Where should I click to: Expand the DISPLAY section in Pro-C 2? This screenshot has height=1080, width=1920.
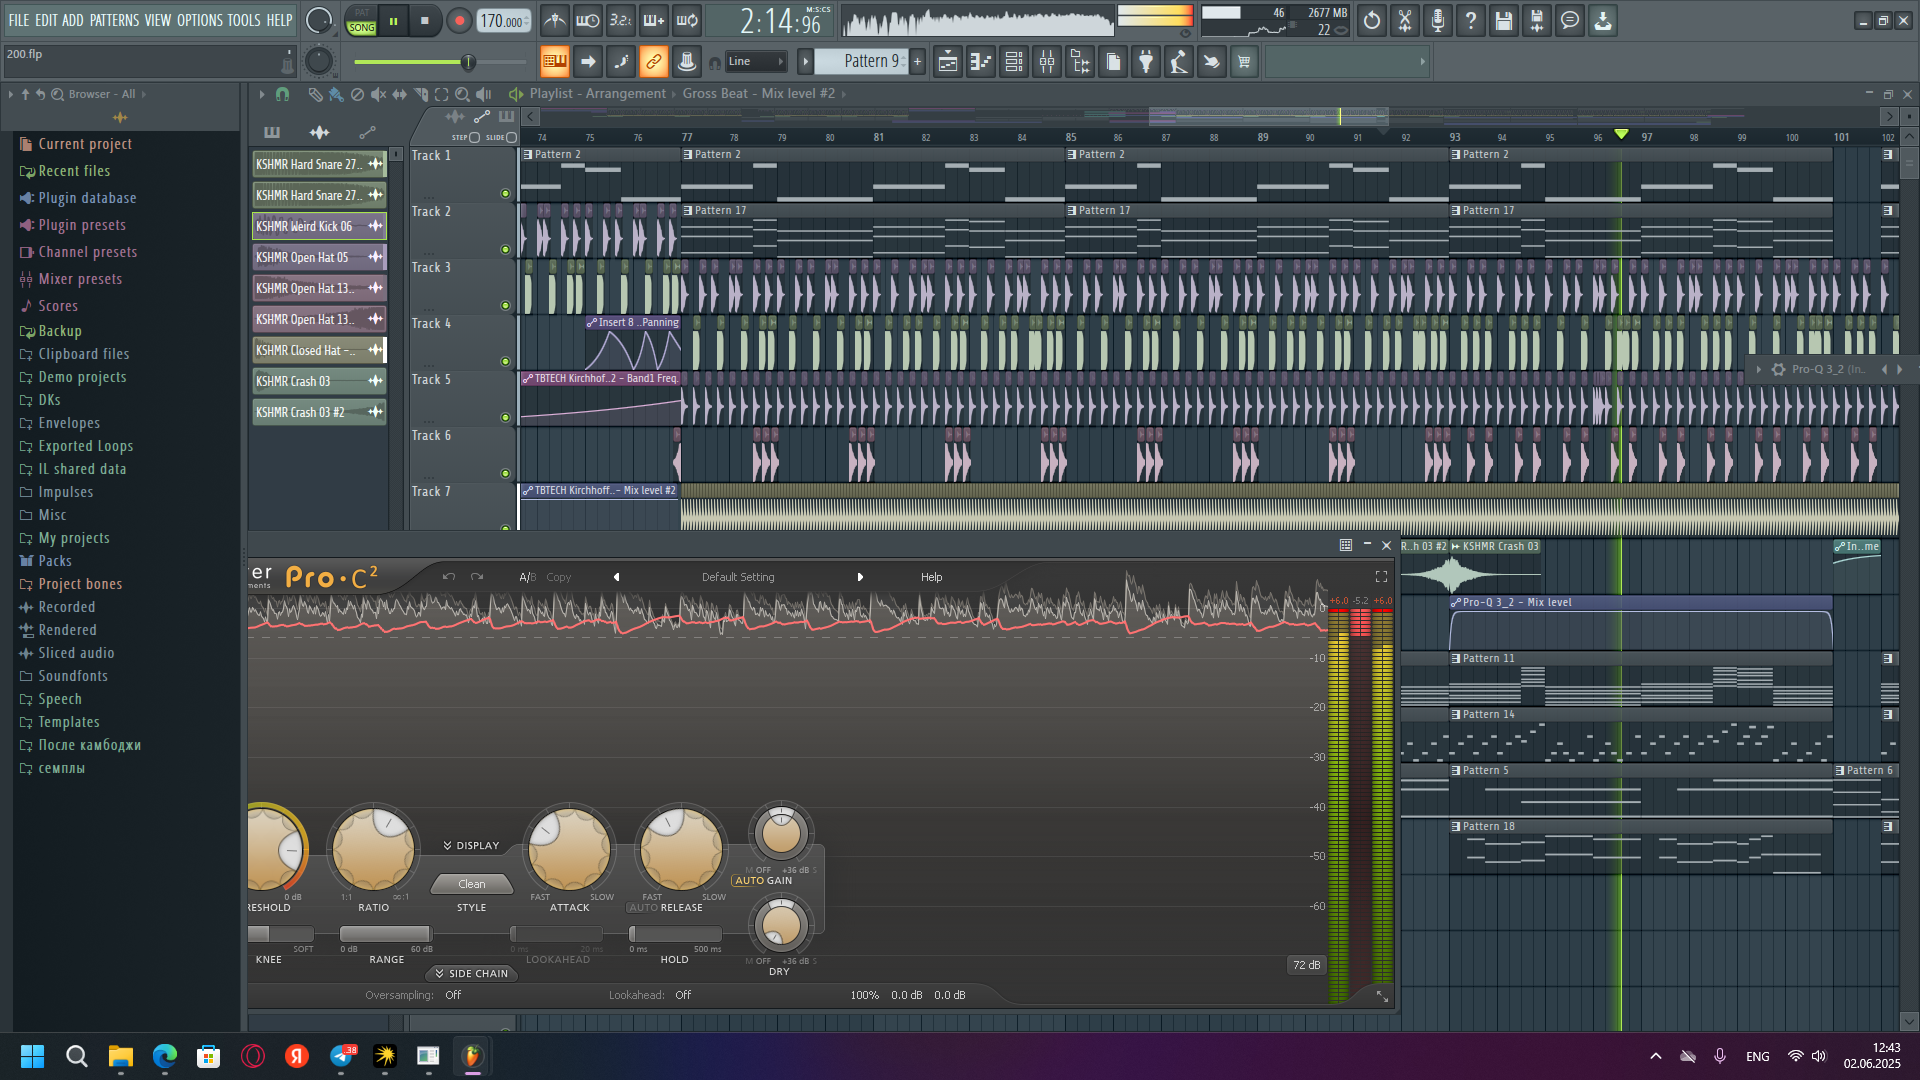[x=471, y=846]
